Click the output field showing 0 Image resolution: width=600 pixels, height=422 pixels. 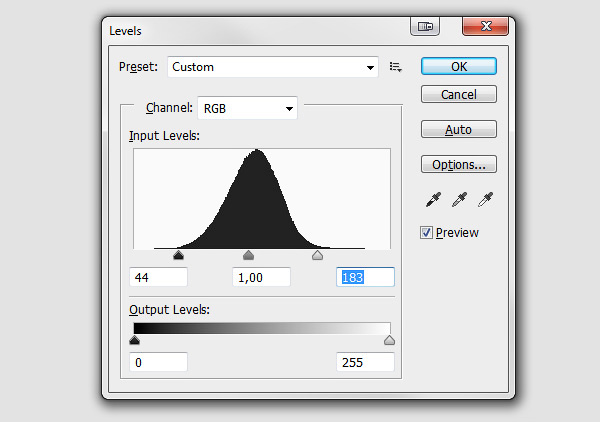pos(158,362)
